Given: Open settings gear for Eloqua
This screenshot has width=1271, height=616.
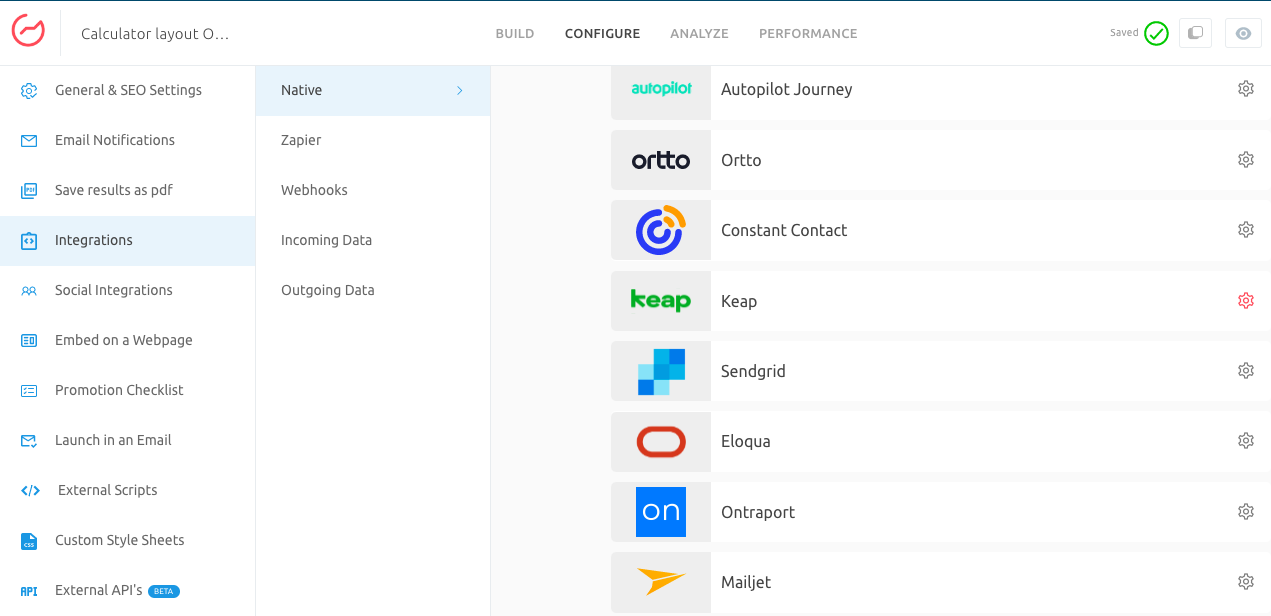Looking at the screenshot, I should pyautogui.click(x=1246, y=441).
